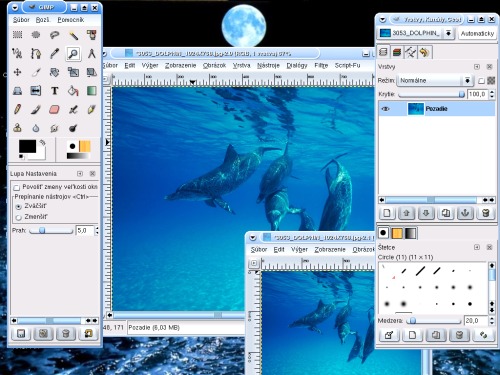The height and width of the screenshot is (375, 500).
Task: Click the active gradient indicator in toolbox
Action: tap(78, 156)
